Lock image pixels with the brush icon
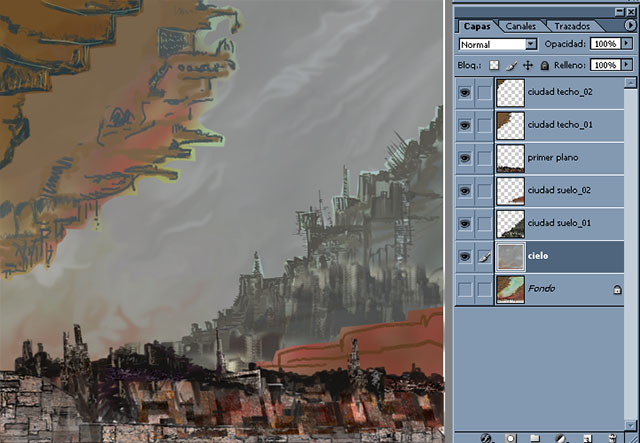Screen dimensions: 640x443 click(511, 65)
